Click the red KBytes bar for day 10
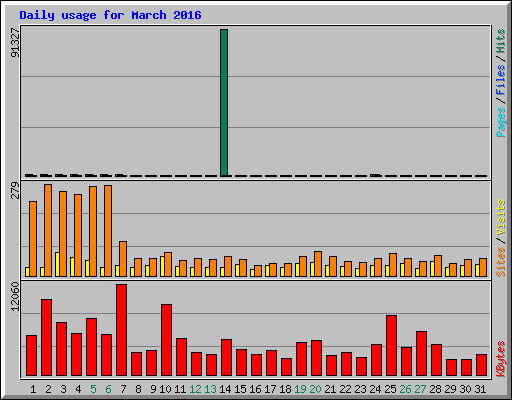 [x=167, y=340]
